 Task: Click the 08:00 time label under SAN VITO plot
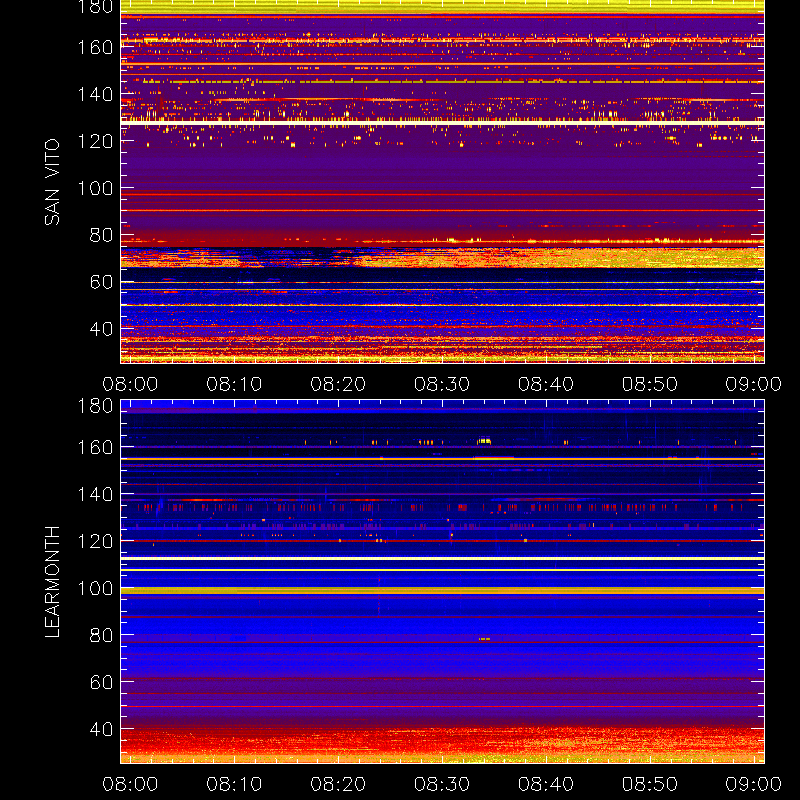coord(130,384)
